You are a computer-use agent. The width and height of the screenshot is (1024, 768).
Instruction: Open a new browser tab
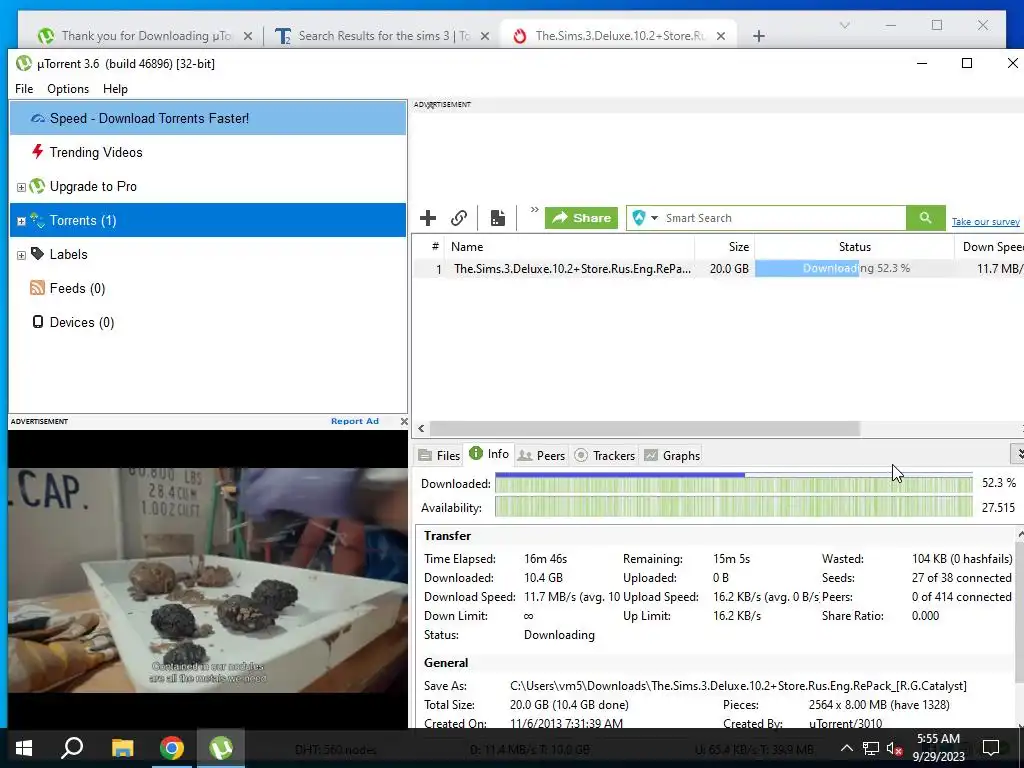[758, 36]
